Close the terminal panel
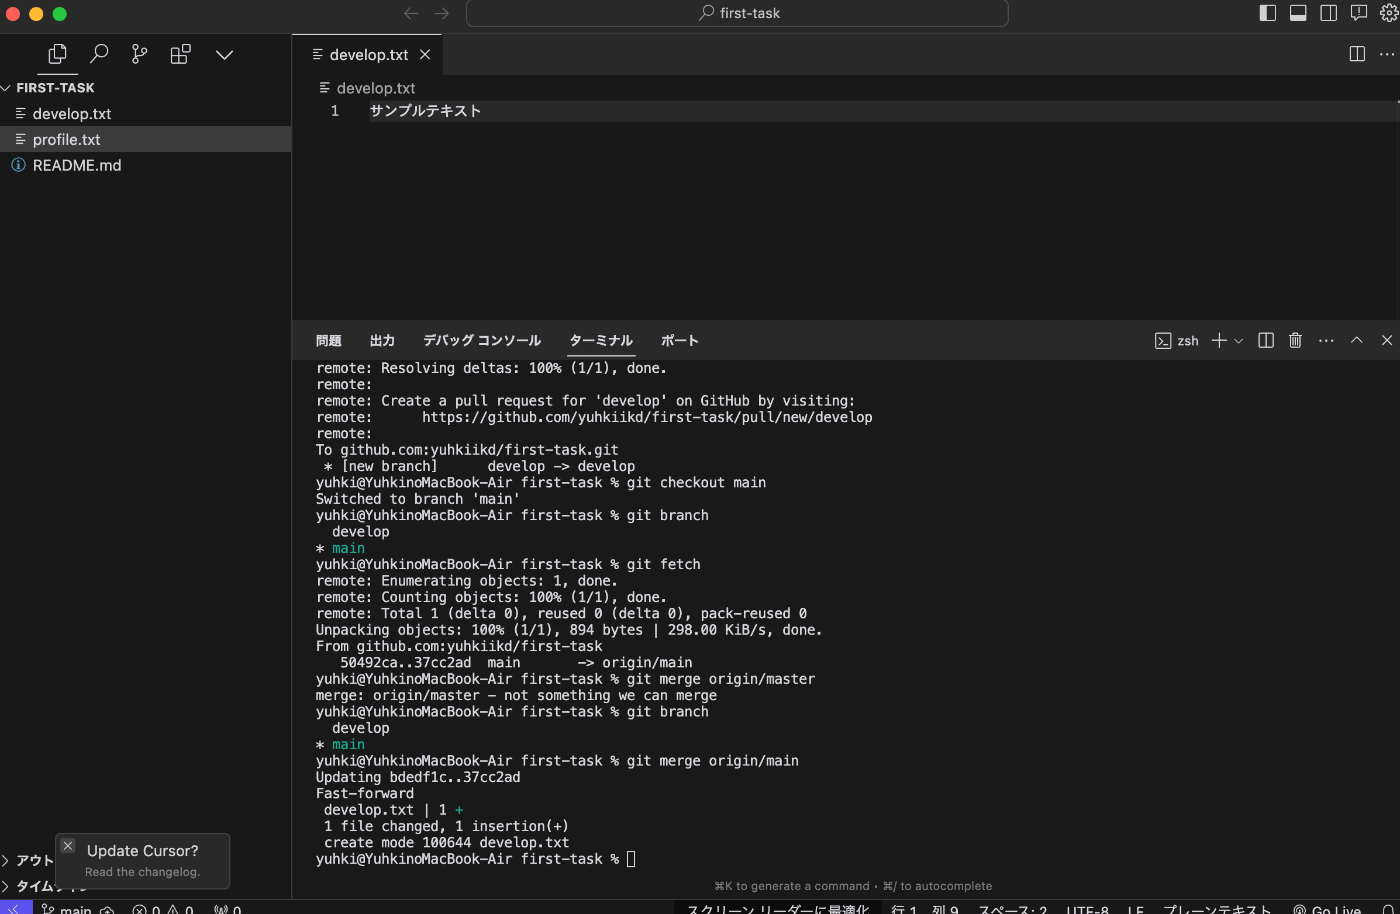Viewport: 1400px width, 914px height. [x=1387, y=341]
